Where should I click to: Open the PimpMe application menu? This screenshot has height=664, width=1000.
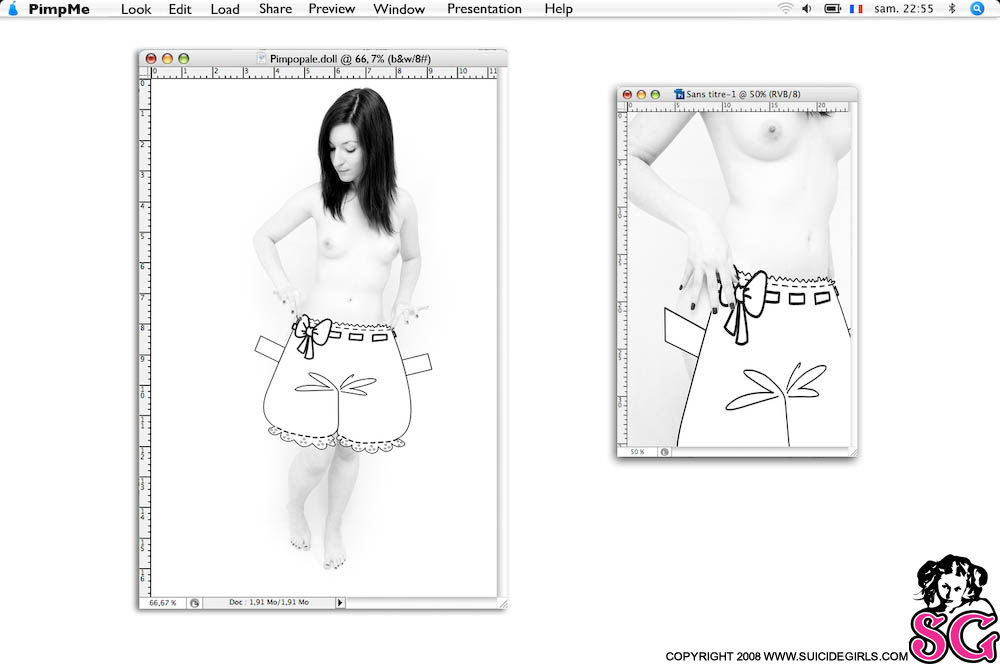click(x=59, y=9)
